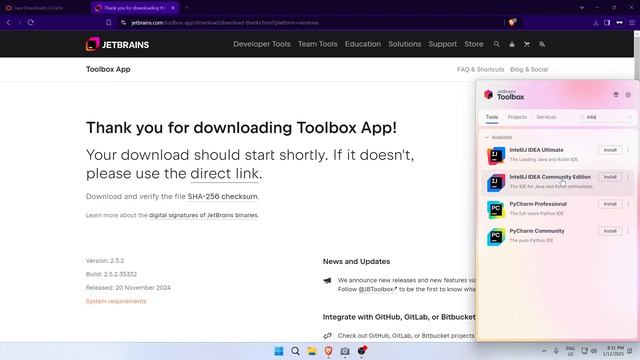This screenshot has width=640, height=360.
Task: Clear the Toolbox search field with X
Action: click(629, 117)
